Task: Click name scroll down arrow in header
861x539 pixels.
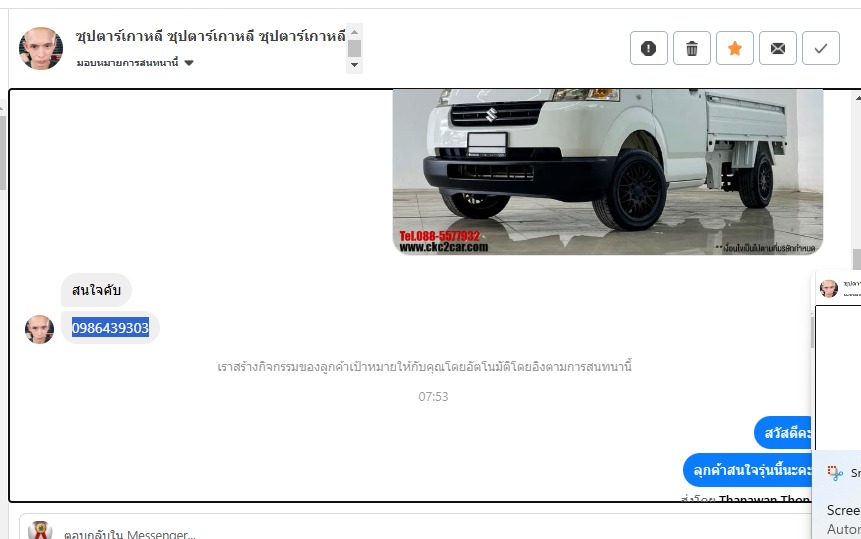Action: 354,65
